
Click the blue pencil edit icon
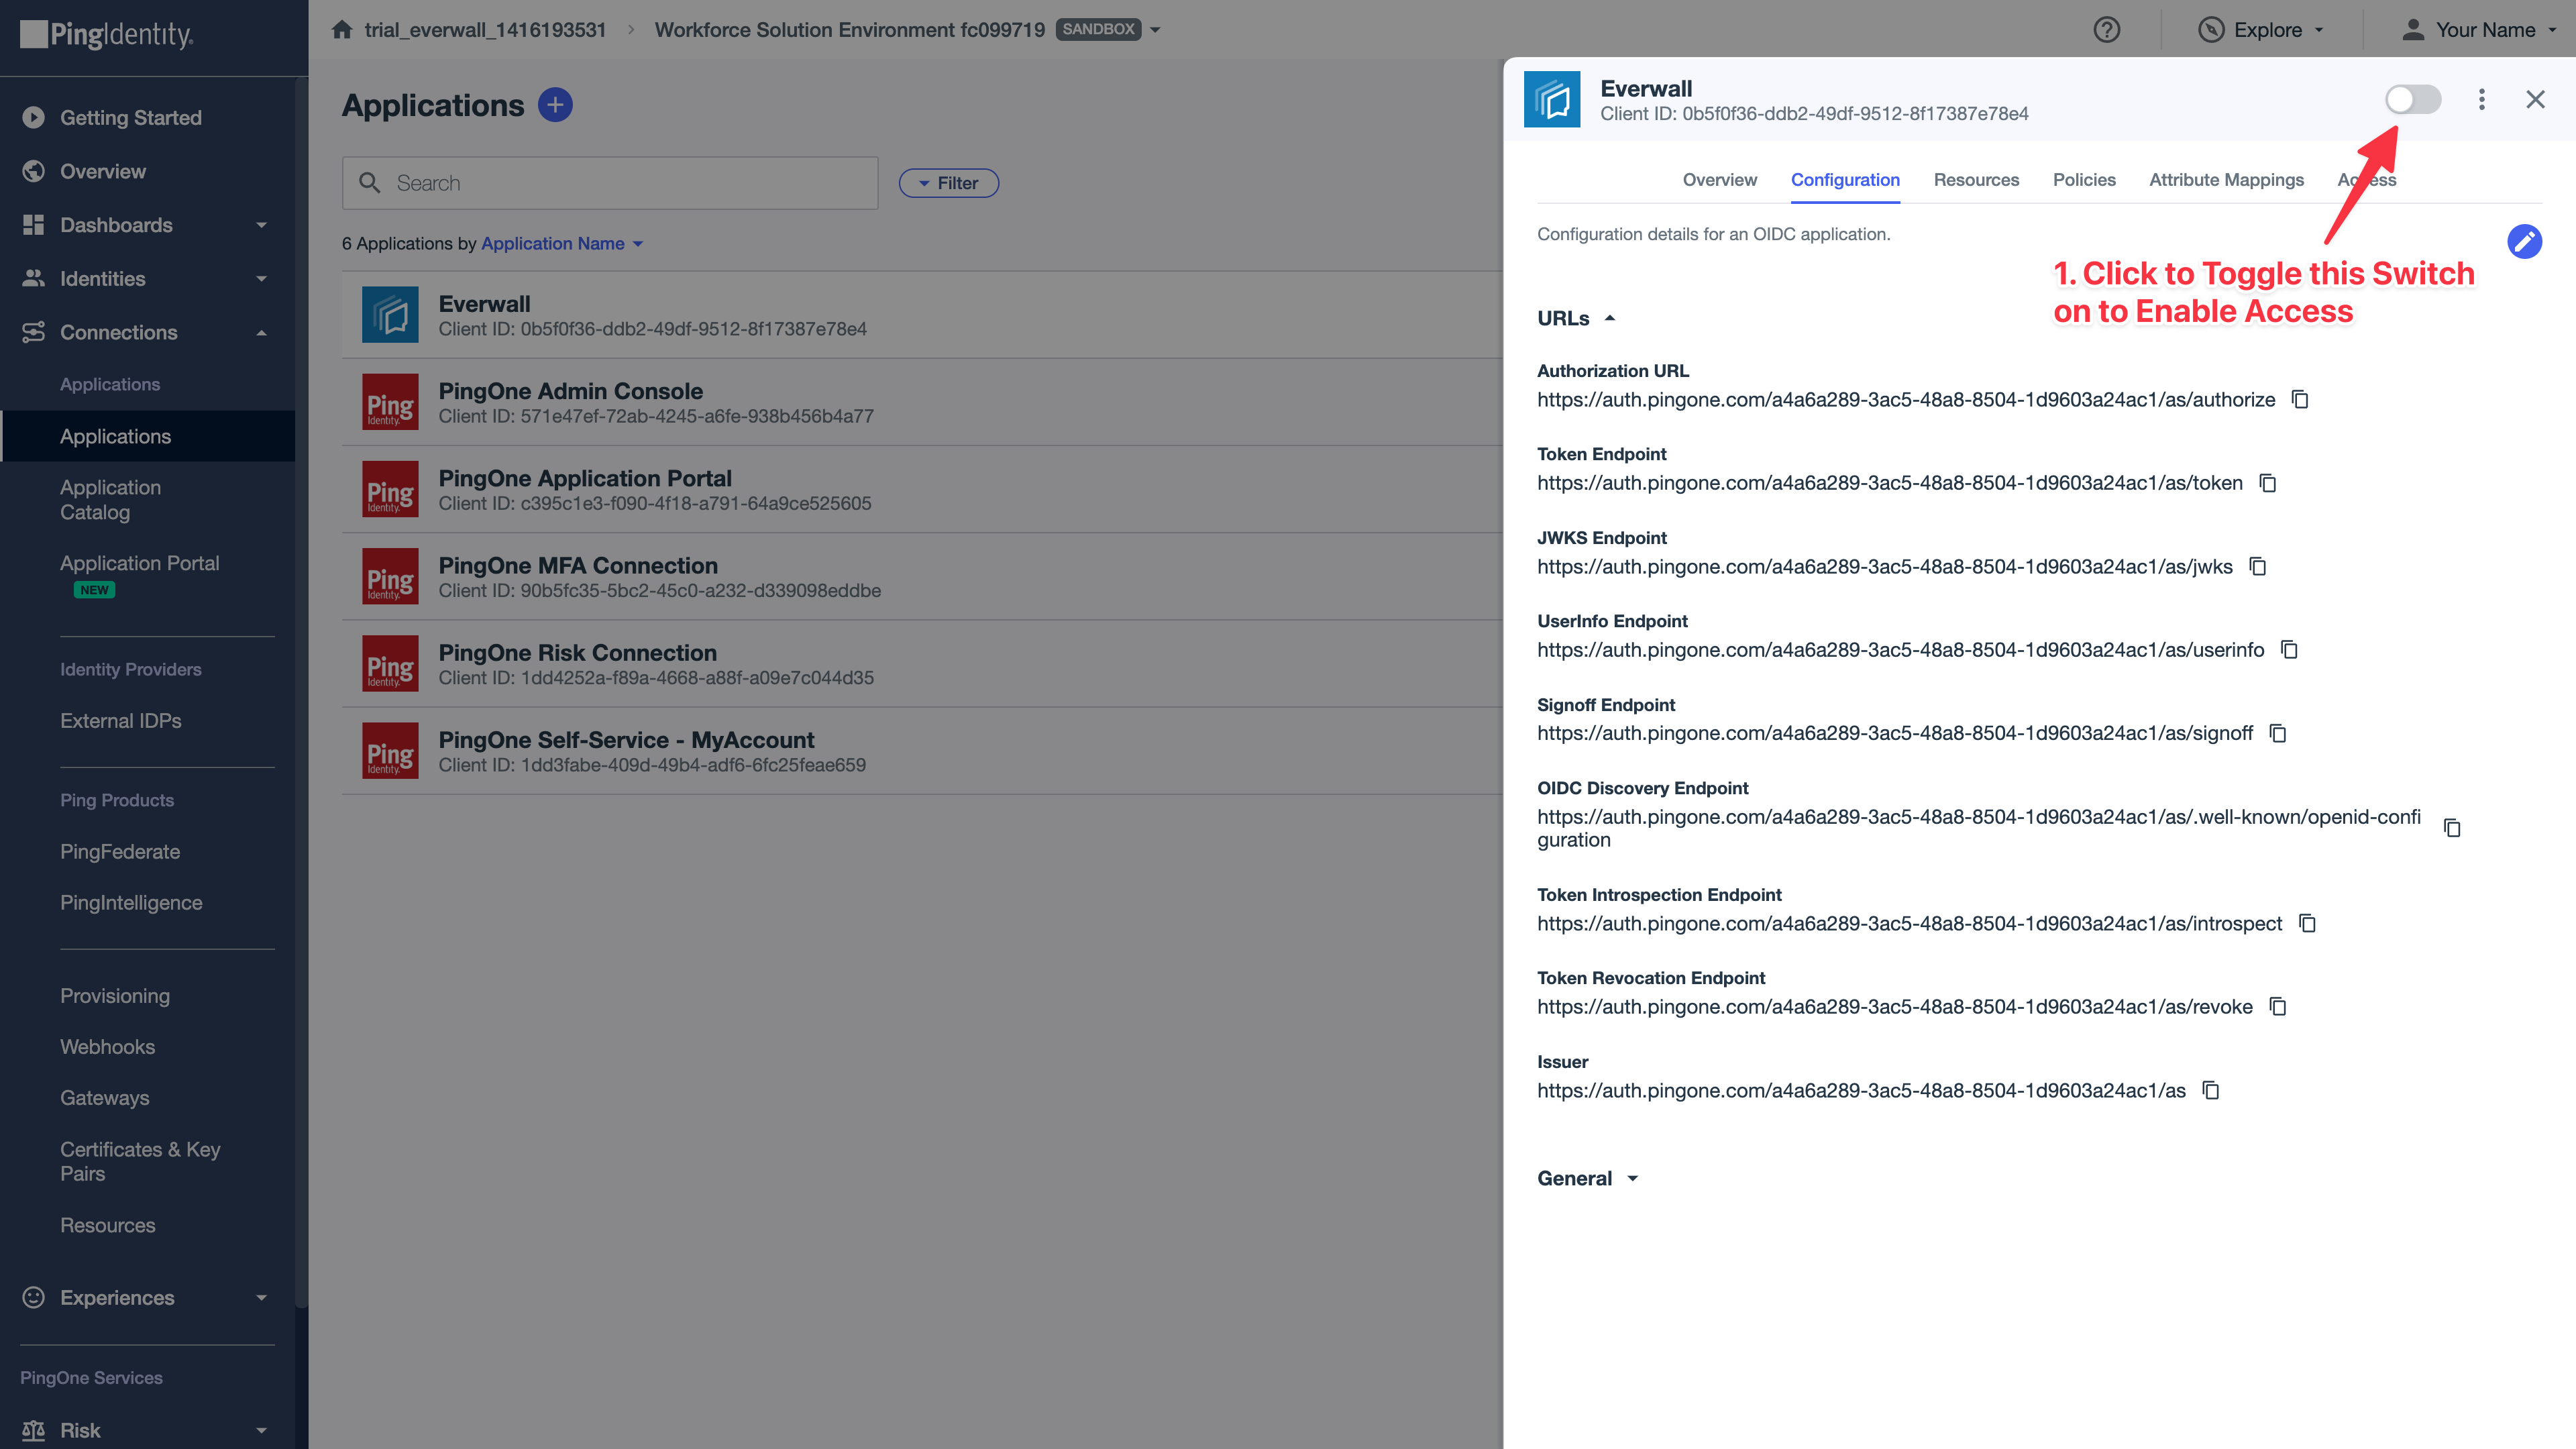coord(2524,241)
